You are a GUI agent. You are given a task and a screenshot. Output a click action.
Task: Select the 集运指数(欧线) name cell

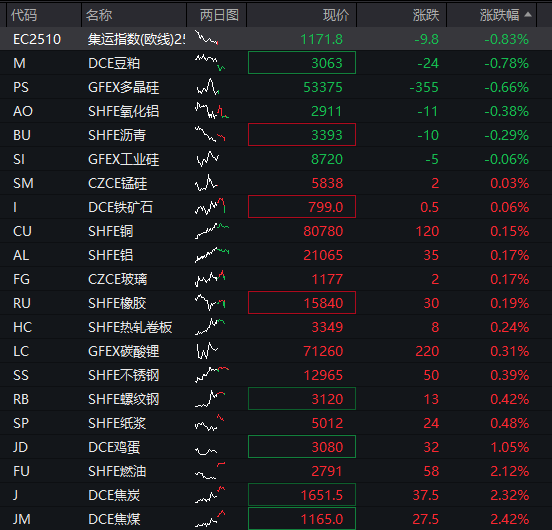tap(137, 39)
